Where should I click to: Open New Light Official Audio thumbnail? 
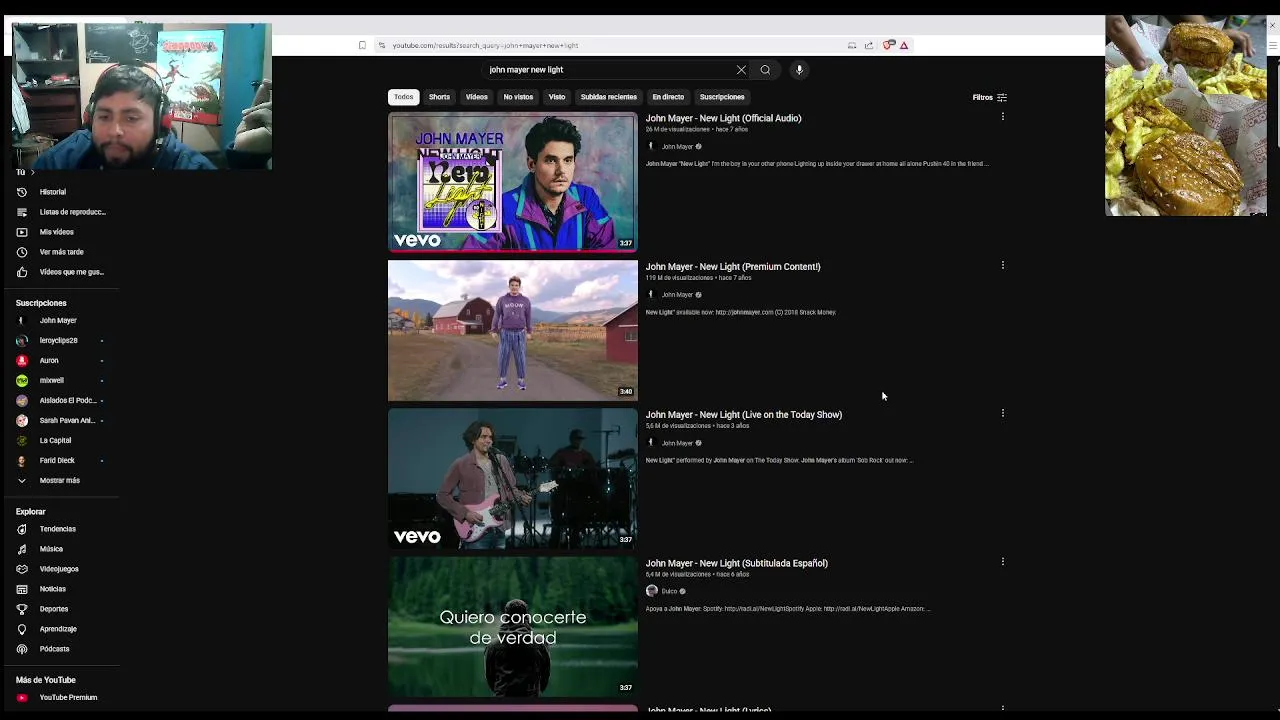tap(512, 182)
